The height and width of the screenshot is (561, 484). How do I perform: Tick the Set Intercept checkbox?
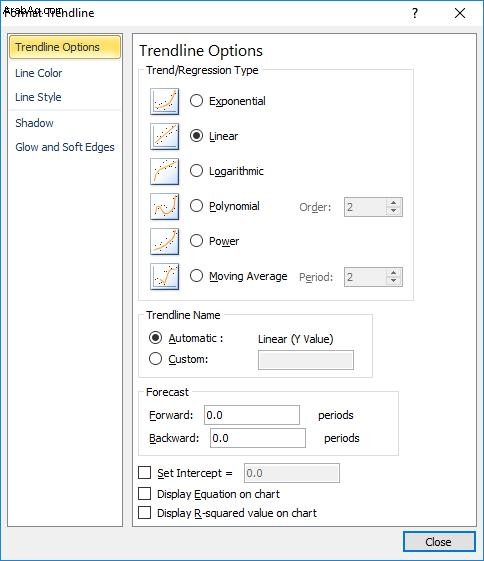145,472
